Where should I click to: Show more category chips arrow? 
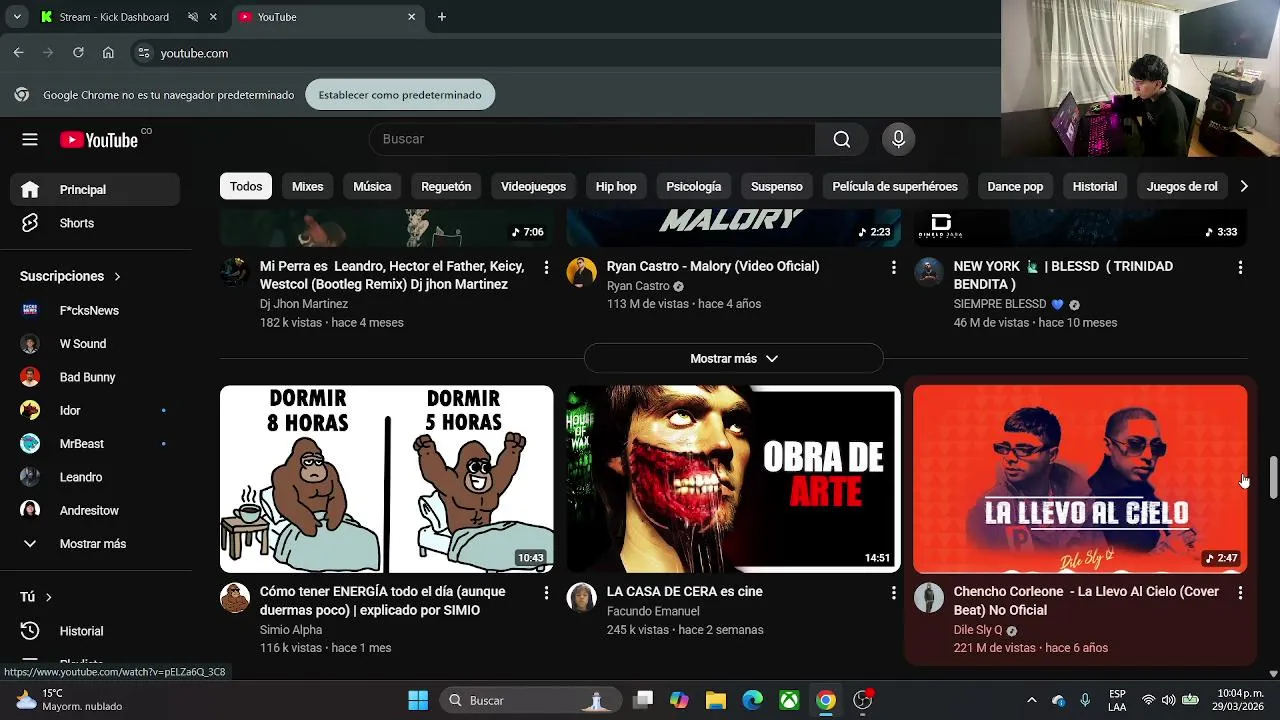pyautogui.click(x=1244, y=187)
